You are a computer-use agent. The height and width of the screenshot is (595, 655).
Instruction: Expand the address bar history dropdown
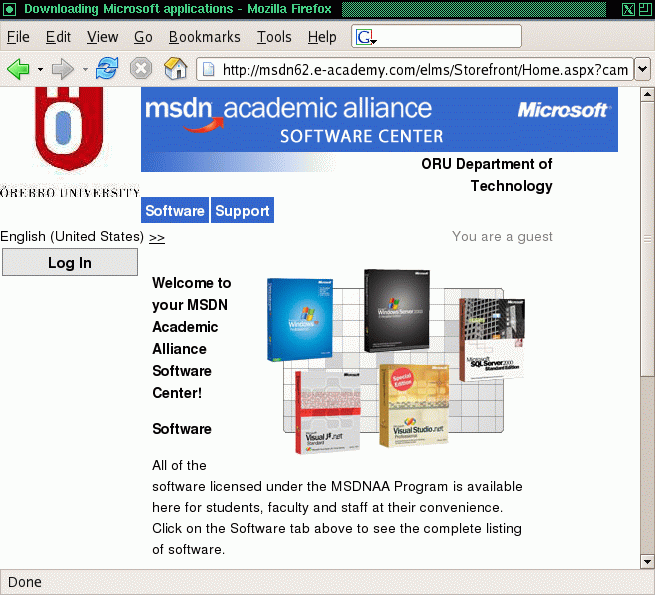pyautogui.click(x=642, y=69)
